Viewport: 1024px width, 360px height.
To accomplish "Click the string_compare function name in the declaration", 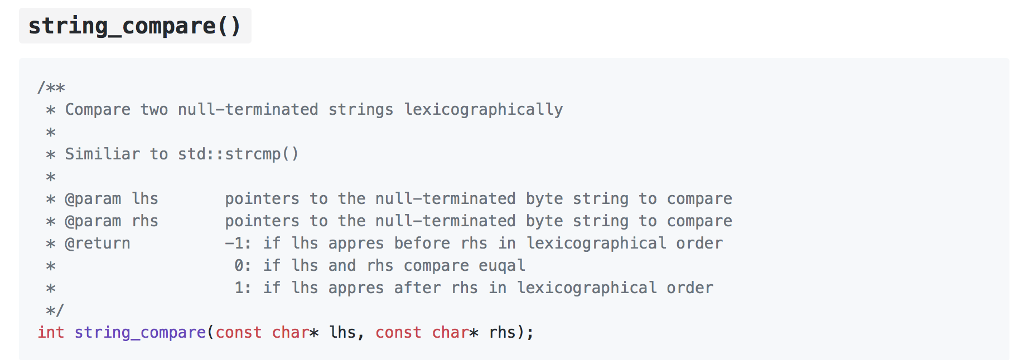I will coord(140,333).
